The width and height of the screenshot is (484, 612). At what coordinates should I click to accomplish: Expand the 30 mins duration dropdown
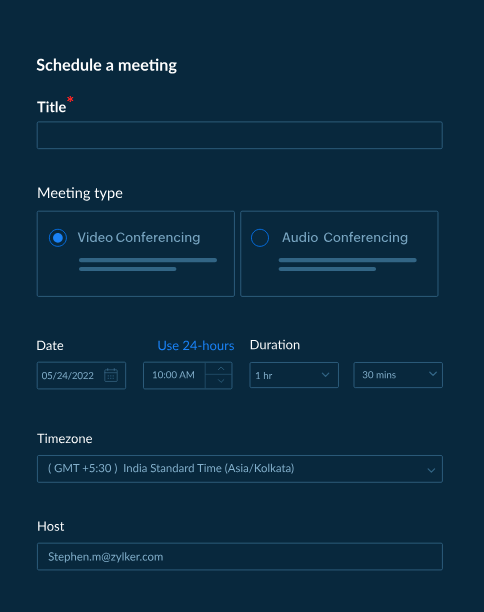point(398,375)
